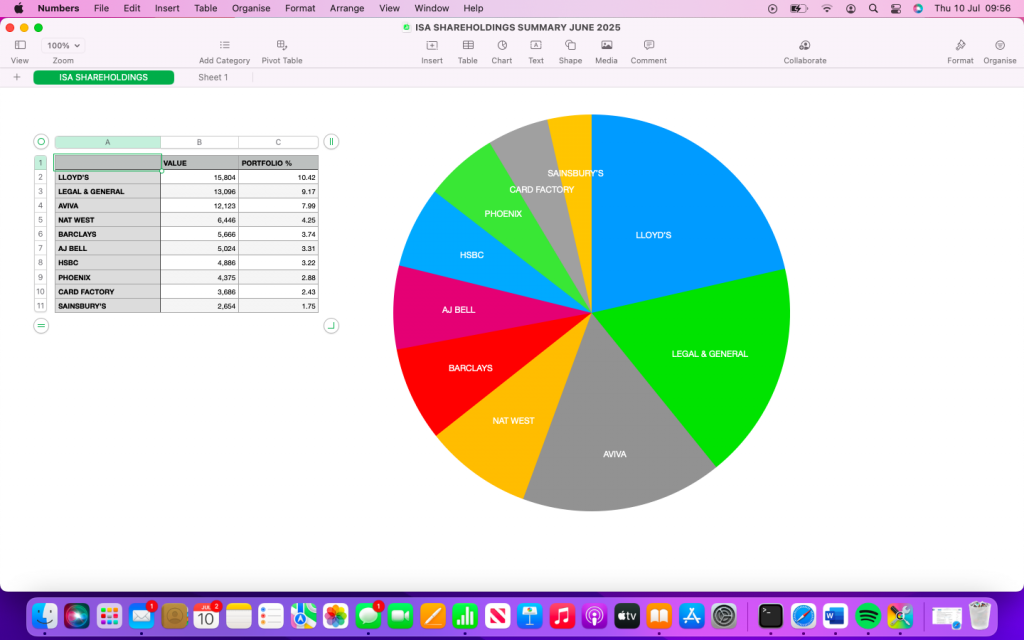This screenshot has height=640, width=1024.
Task: Switch to the Sheet 1 tab
Action: 212,77
